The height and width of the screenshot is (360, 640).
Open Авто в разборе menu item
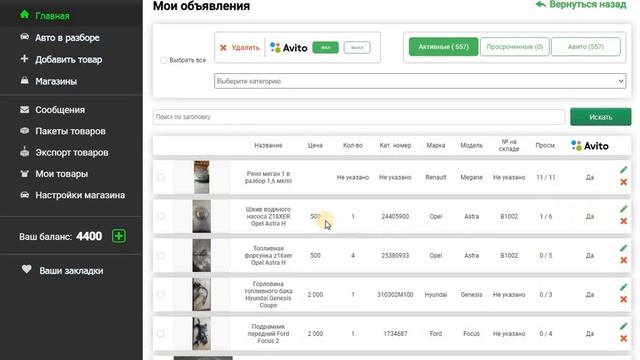[x=67, y=38]
